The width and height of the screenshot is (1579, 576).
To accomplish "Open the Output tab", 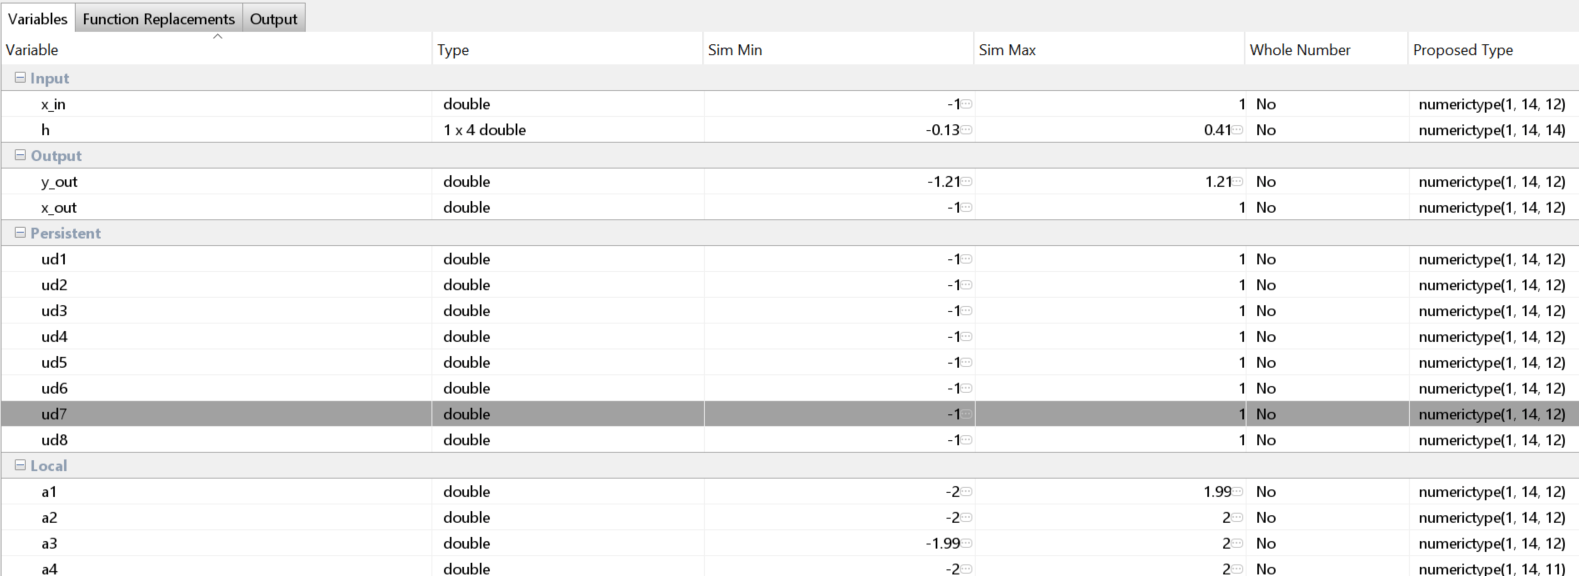I will pos(273,19).
